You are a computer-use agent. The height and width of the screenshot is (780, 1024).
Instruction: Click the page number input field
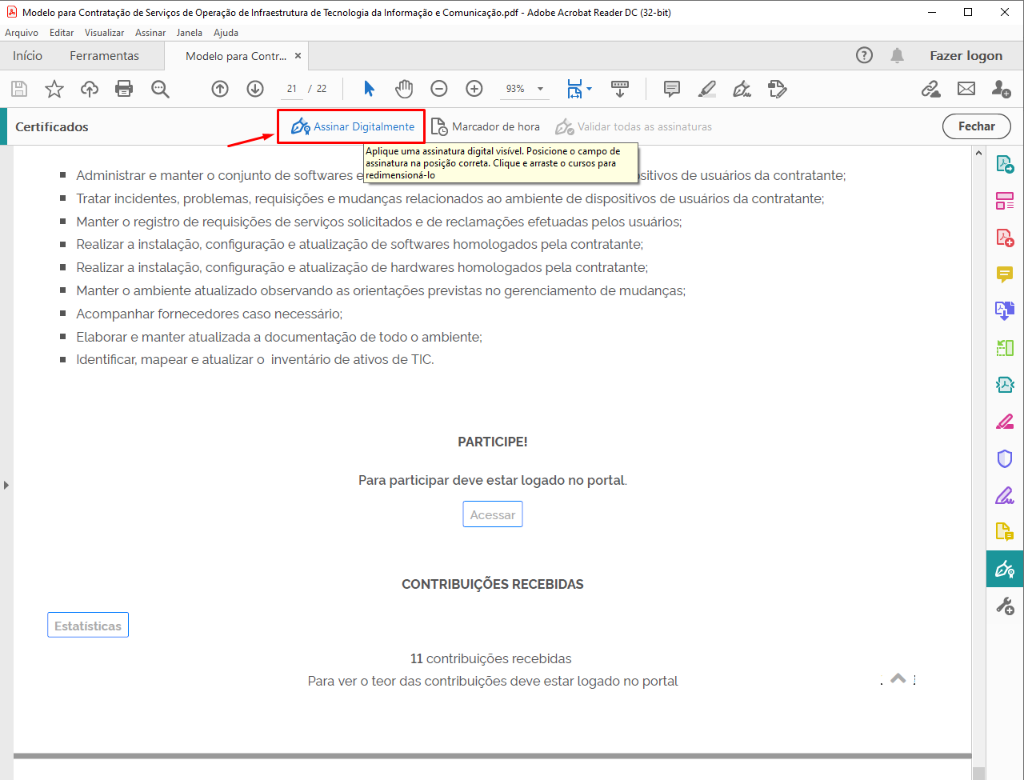pos(292,89)
